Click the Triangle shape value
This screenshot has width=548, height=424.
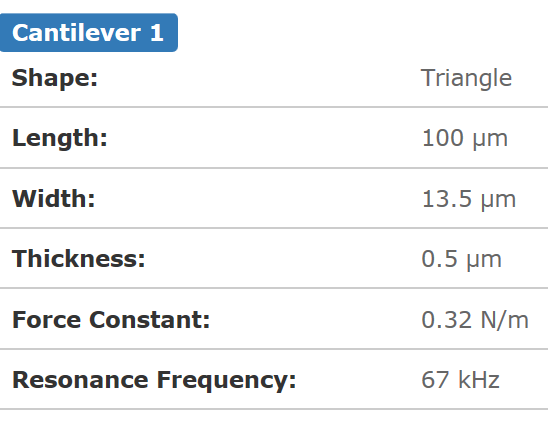(467, 78)
